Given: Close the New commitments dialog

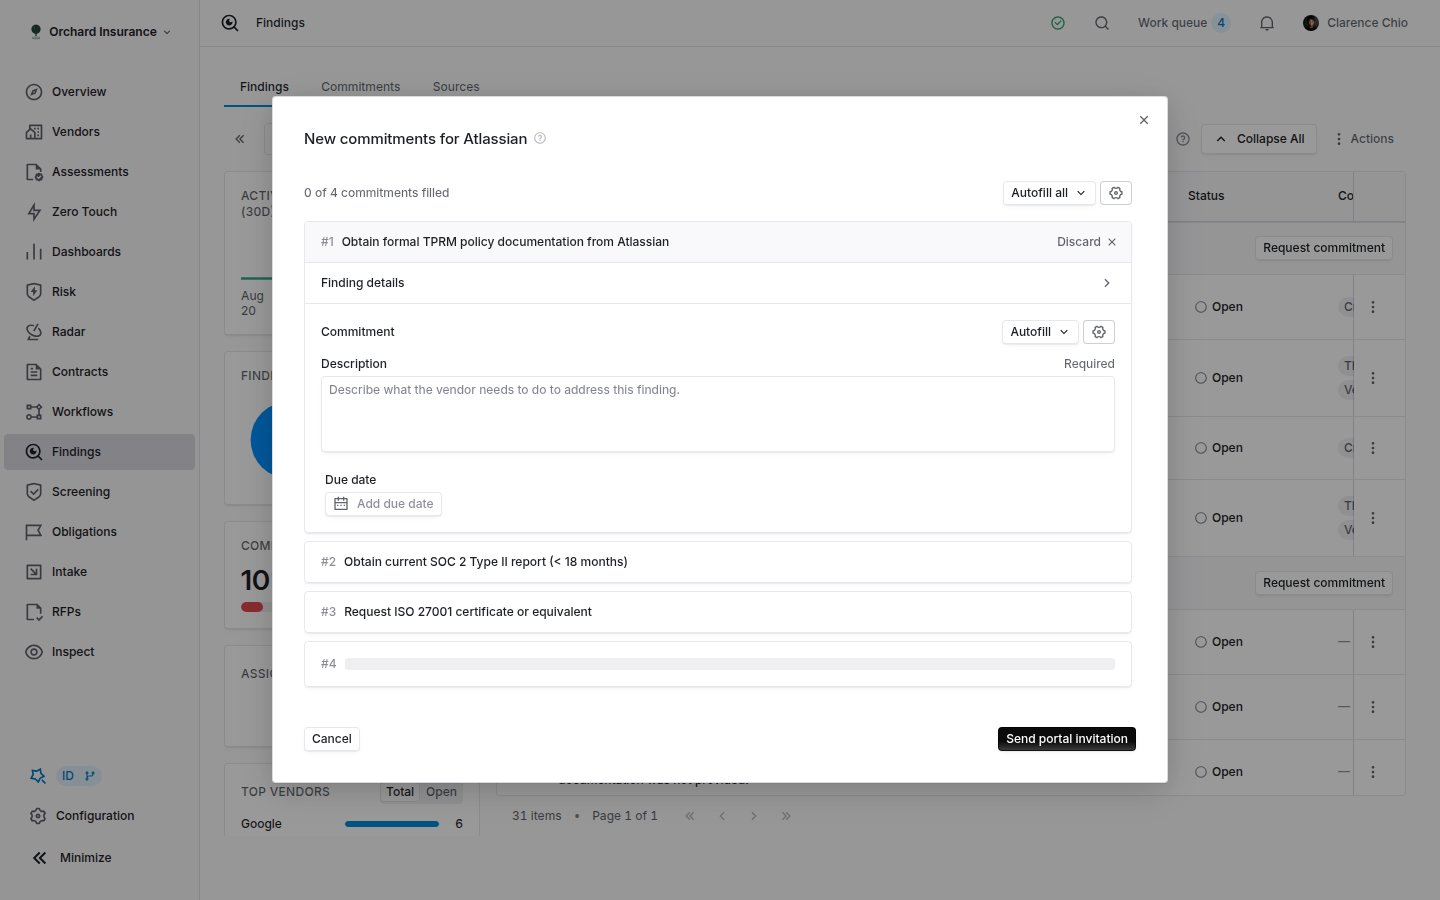Looking at the screenshot, I should point(1144,120).
